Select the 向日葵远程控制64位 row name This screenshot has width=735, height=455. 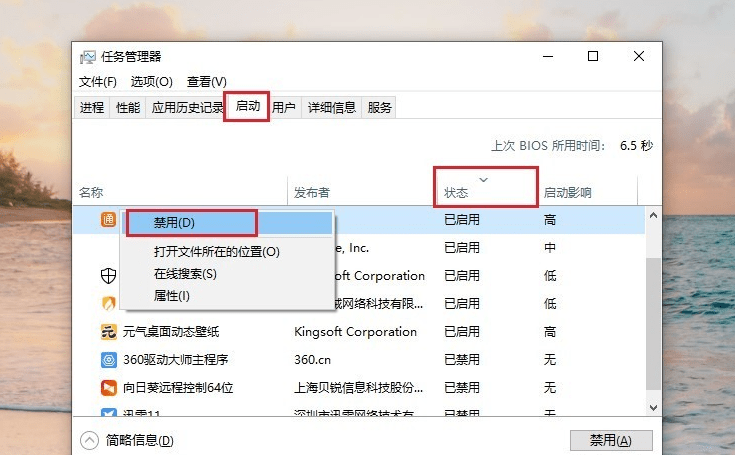click(x=178, y=388)
